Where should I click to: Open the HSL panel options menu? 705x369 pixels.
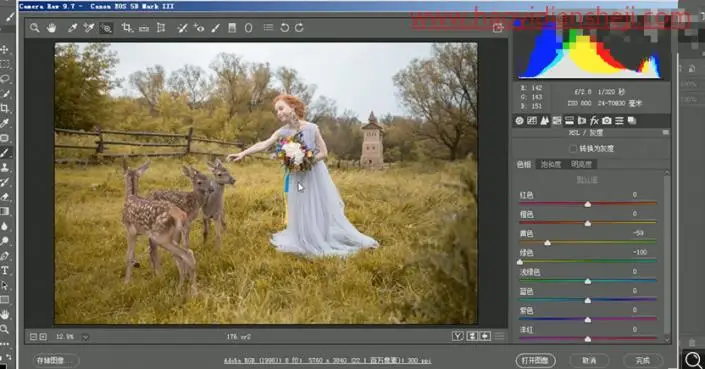coord(665,133)
